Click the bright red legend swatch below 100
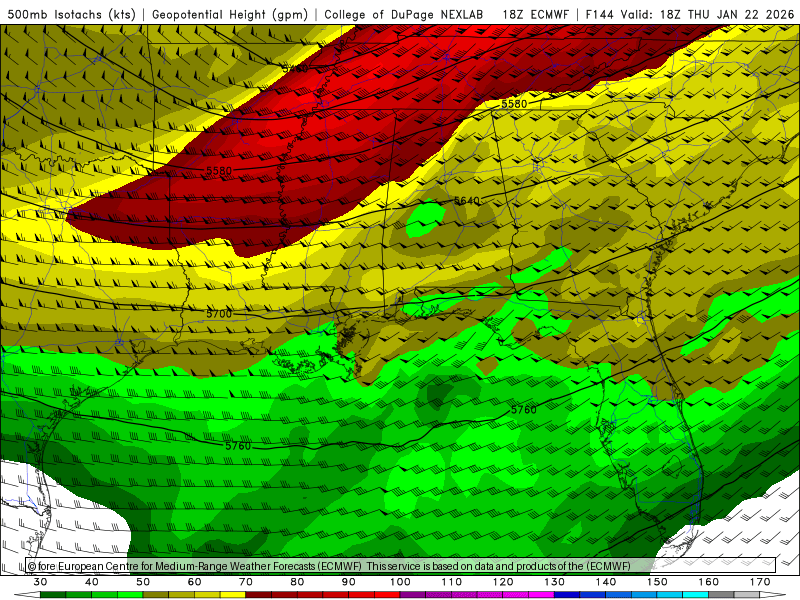This screenshot has width=800, height=600. (387, 595)
